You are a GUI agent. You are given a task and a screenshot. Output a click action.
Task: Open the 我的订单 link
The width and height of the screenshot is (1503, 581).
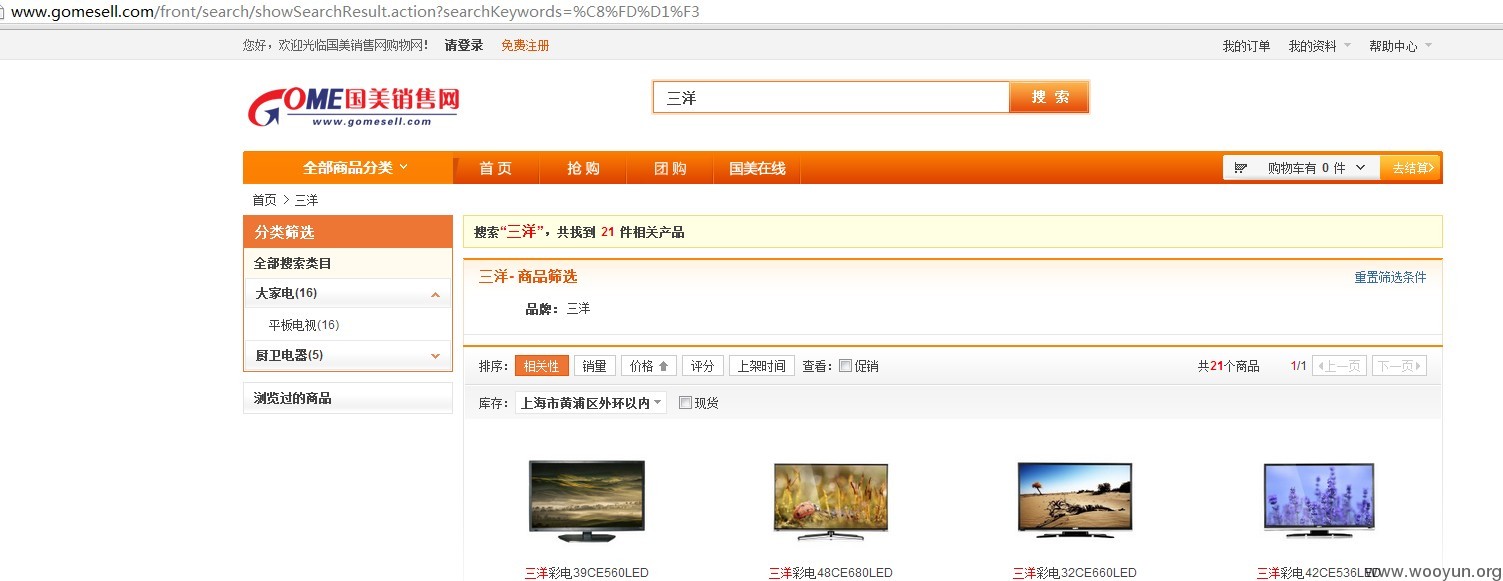tap(1246, 46)
